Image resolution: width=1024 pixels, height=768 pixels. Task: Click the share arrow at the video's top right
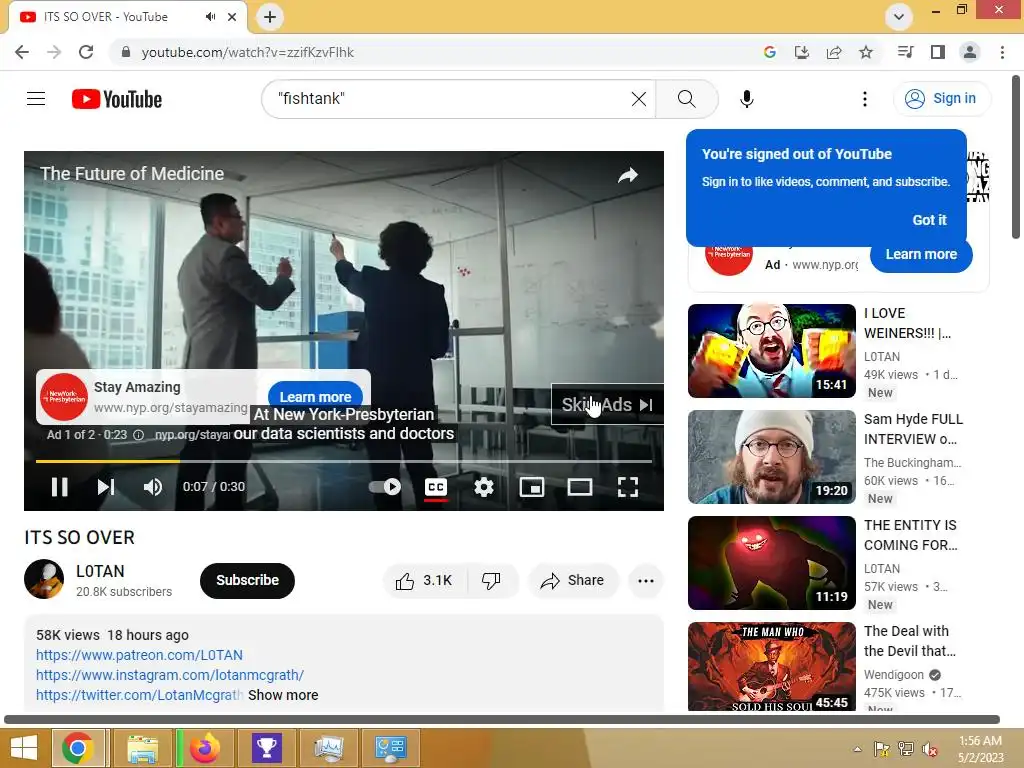(628, 175)
